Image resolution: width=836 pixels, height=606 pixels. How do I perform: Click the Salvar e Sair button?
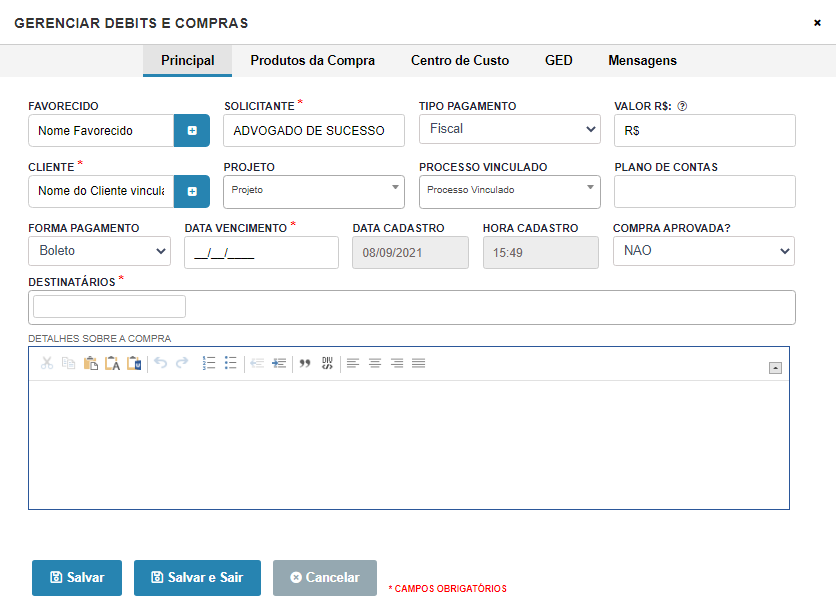(x=197, y=578)
